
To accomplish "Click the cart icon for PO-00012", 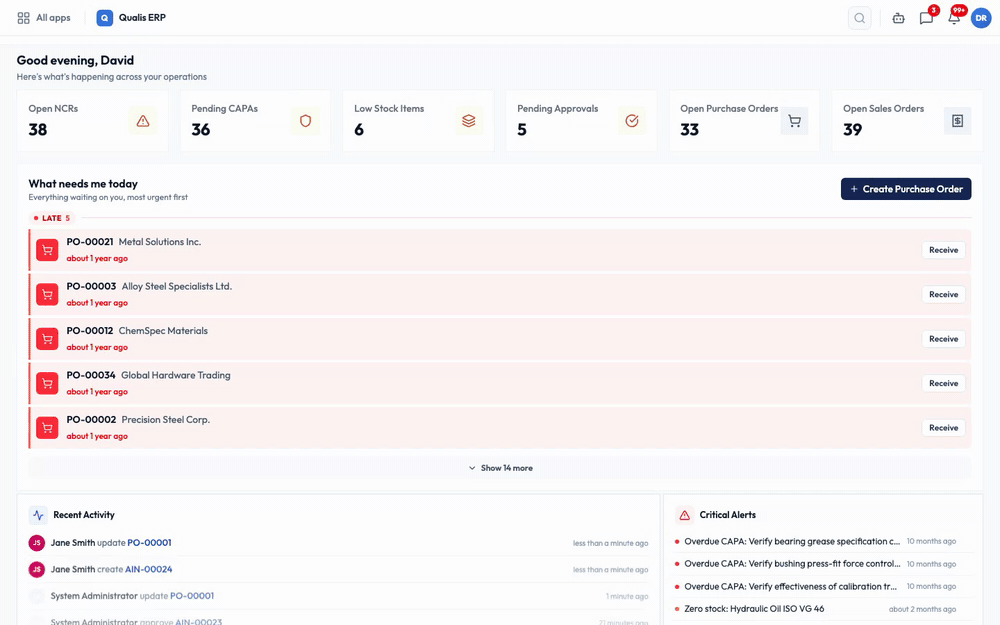I will tap(47, 339).
